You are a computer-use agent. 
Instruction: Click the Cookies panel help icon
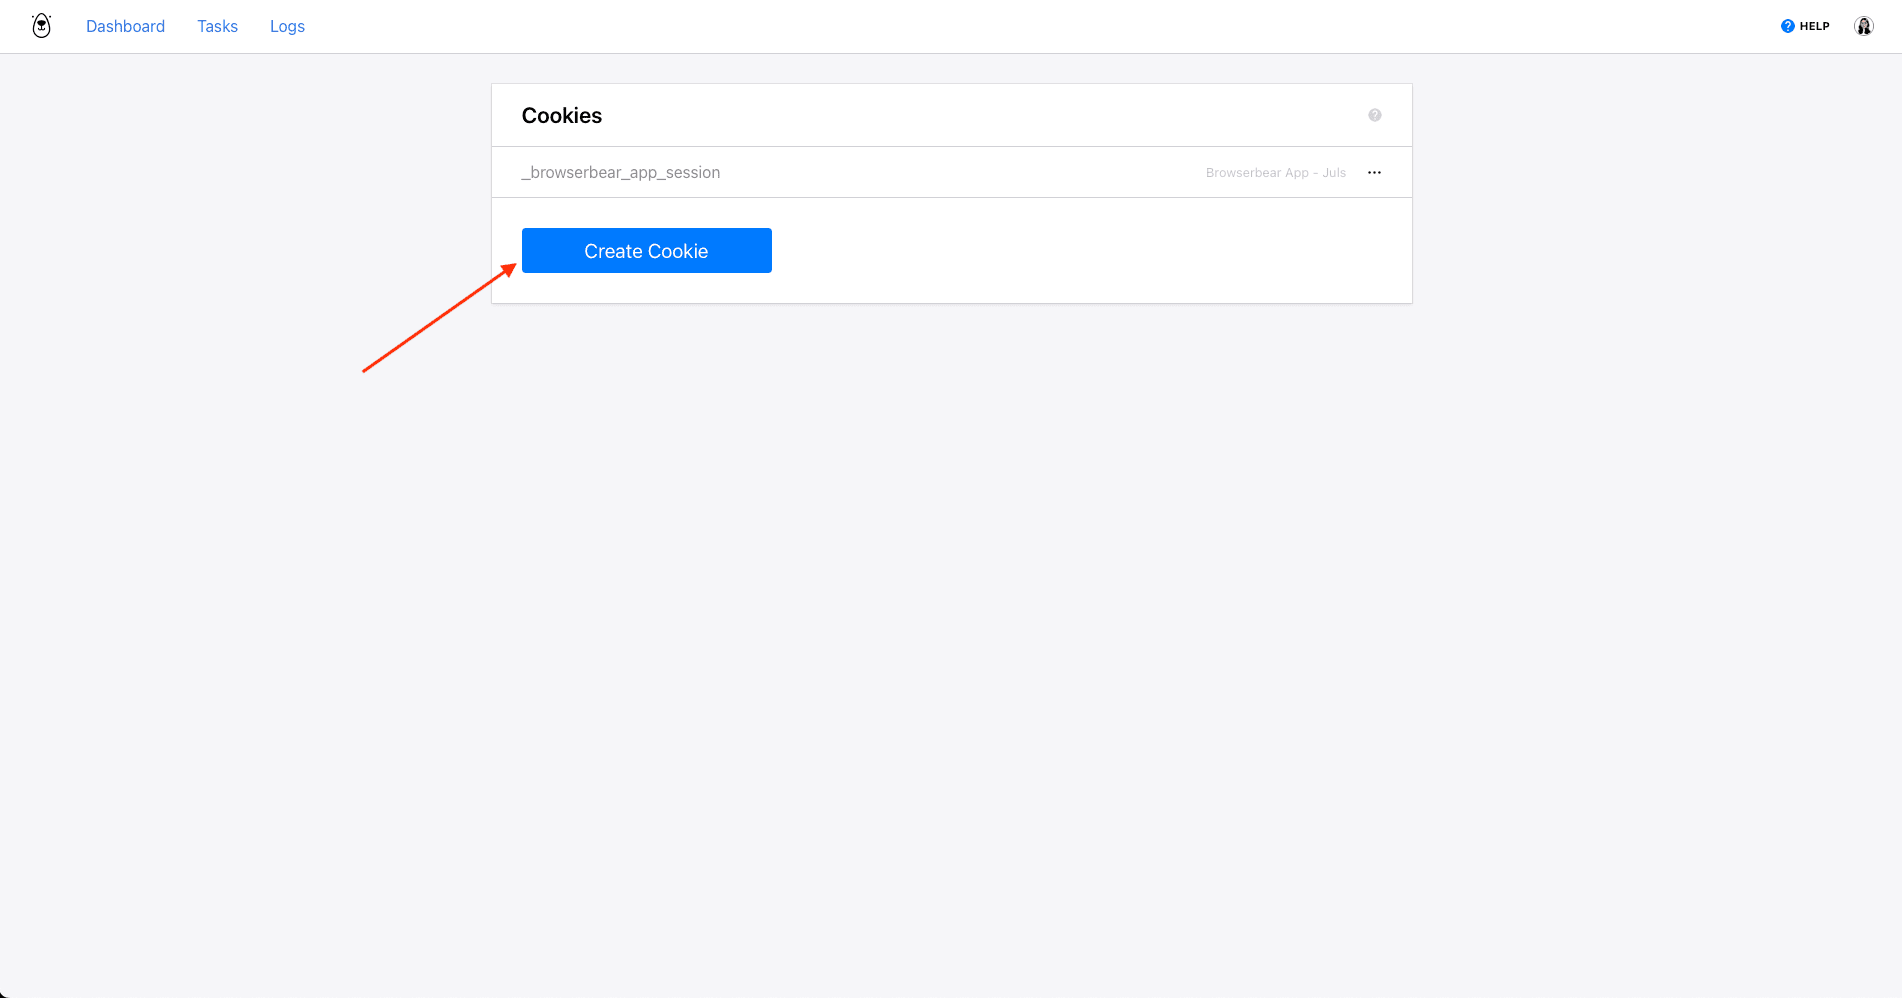[x=1374, y=115]
